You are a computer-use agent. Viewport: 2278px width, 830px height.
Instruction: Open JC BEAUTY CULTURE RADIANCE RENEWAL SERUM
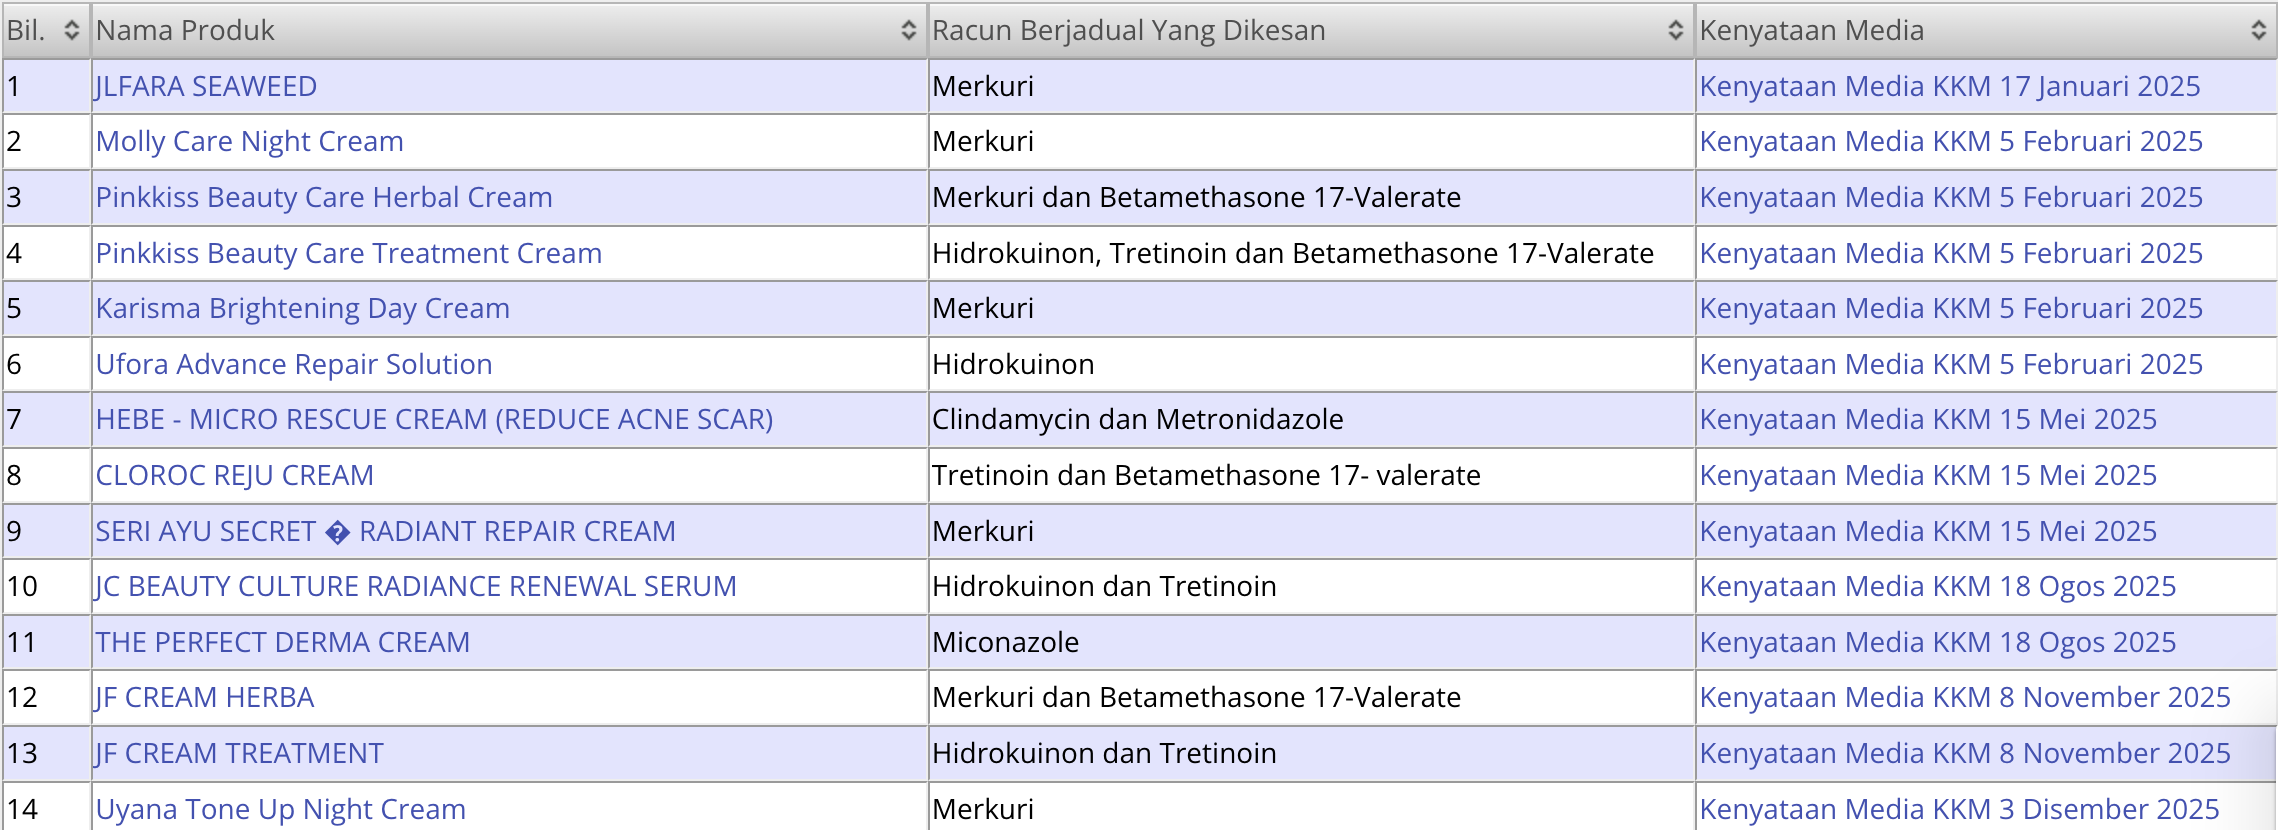pos(416,587)
